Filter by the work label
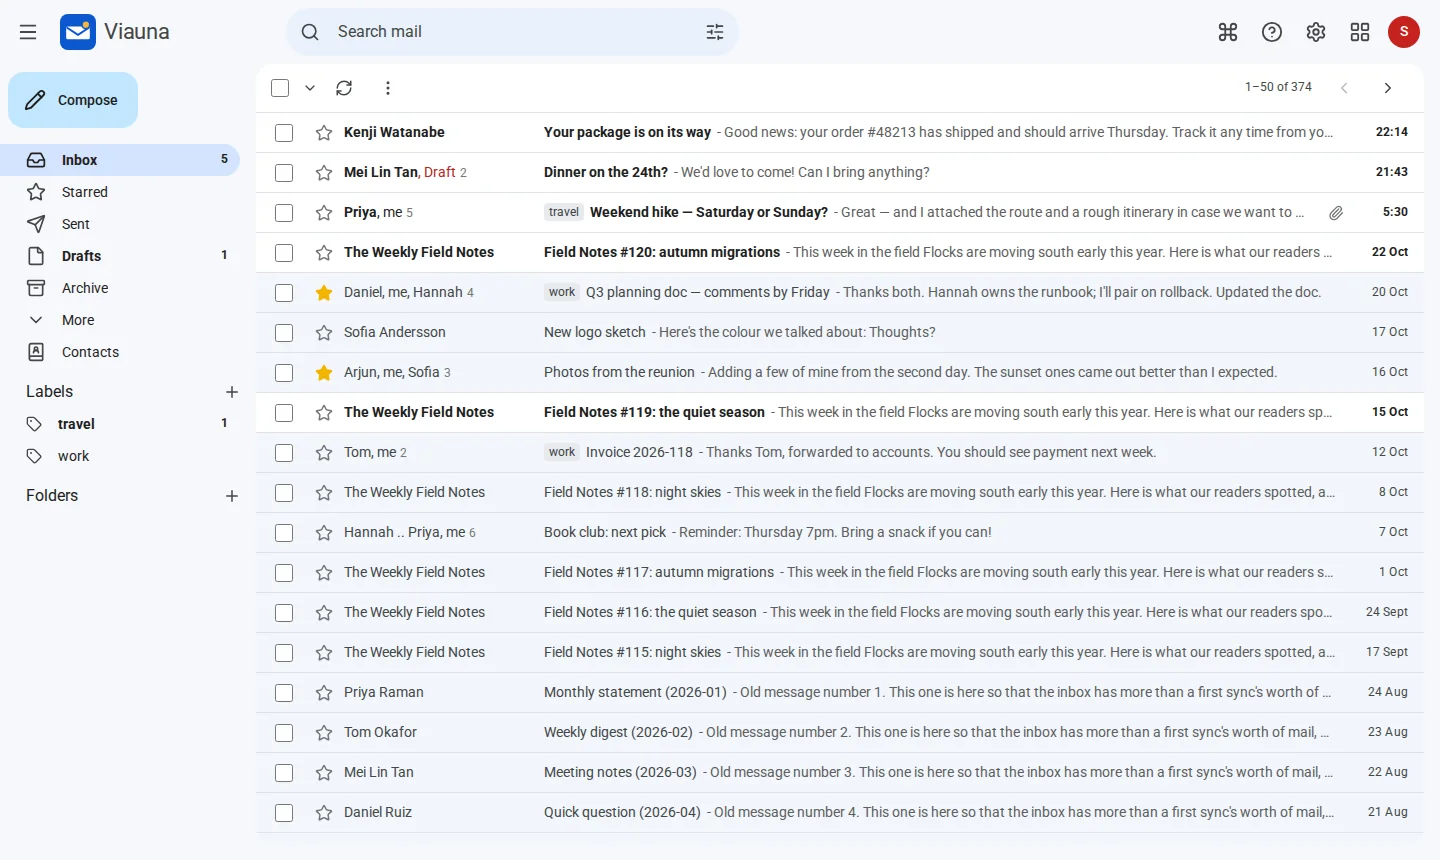1440x860 pixels. tap(120, 456)
